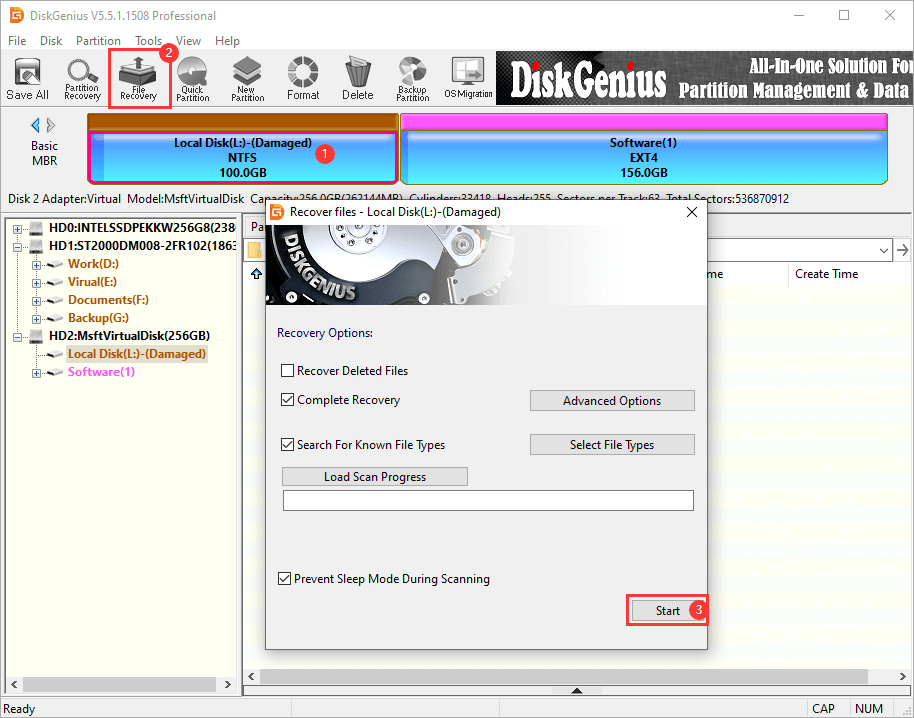Click the Advanced Options button
The width and height of the screenshot is (914, 718).
tap(612, 400)
